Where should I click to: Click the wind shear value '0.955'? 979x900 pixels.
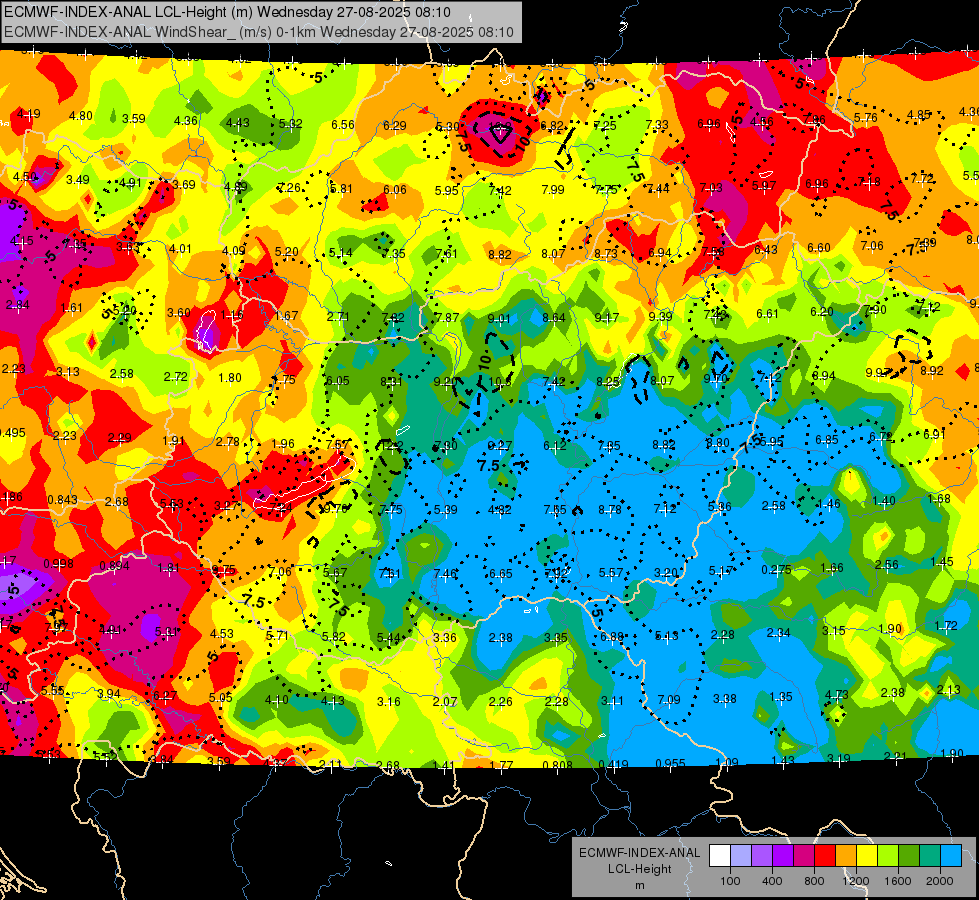coord(671,763)
